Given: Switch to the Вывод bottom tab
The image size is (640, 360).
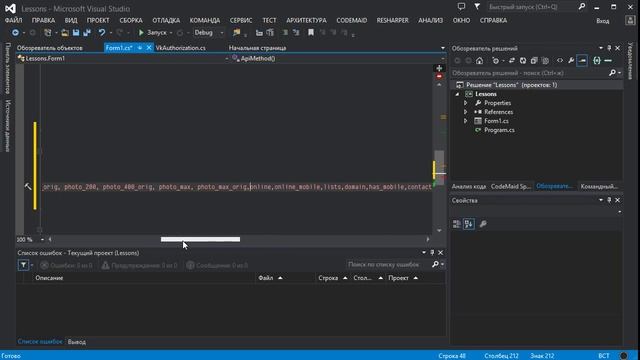Looking at the screenshot, I should click(x=77, y=342).
